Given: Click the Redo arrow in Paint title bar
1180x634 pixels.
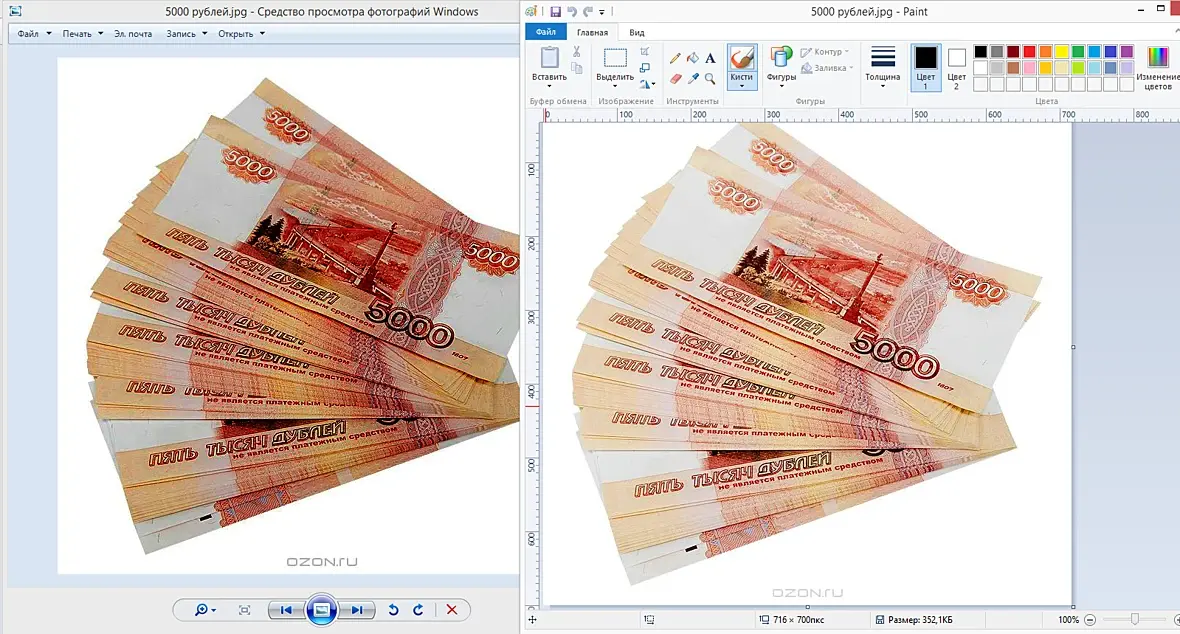Looking at the screenshot, I should coord(588,11).
